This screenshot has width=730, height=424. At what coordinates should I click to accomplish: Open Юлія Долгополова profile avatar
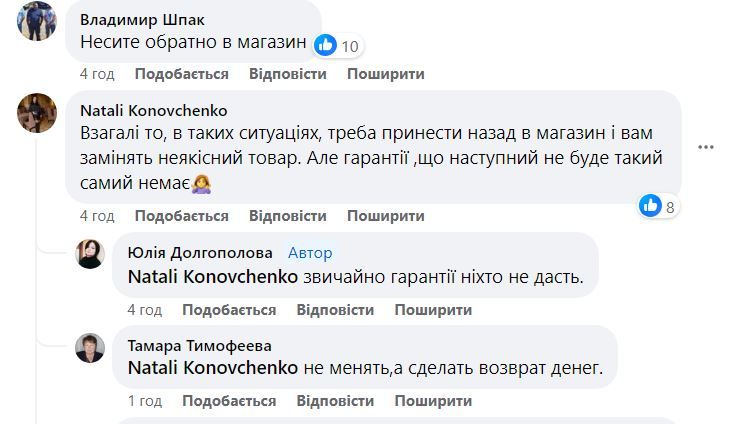click(91, 254)
